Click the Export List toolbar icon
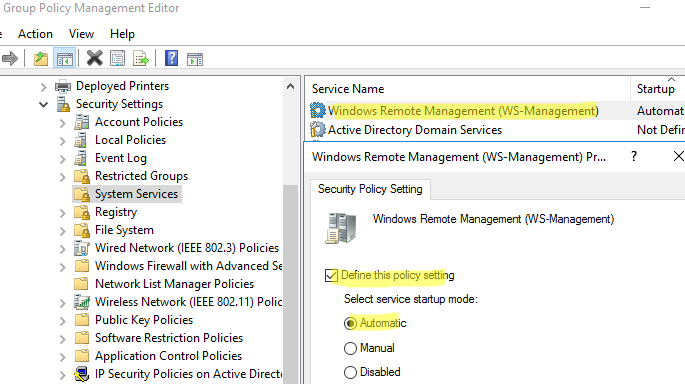The width and height of the screenshot is (685, 384). tap(141, 58)
